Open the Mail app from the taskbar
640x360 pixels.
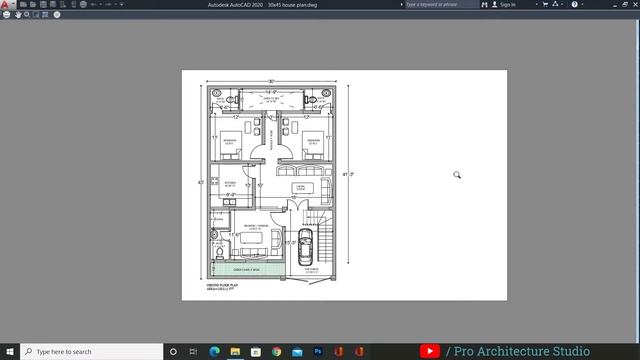tap(298, 351)
